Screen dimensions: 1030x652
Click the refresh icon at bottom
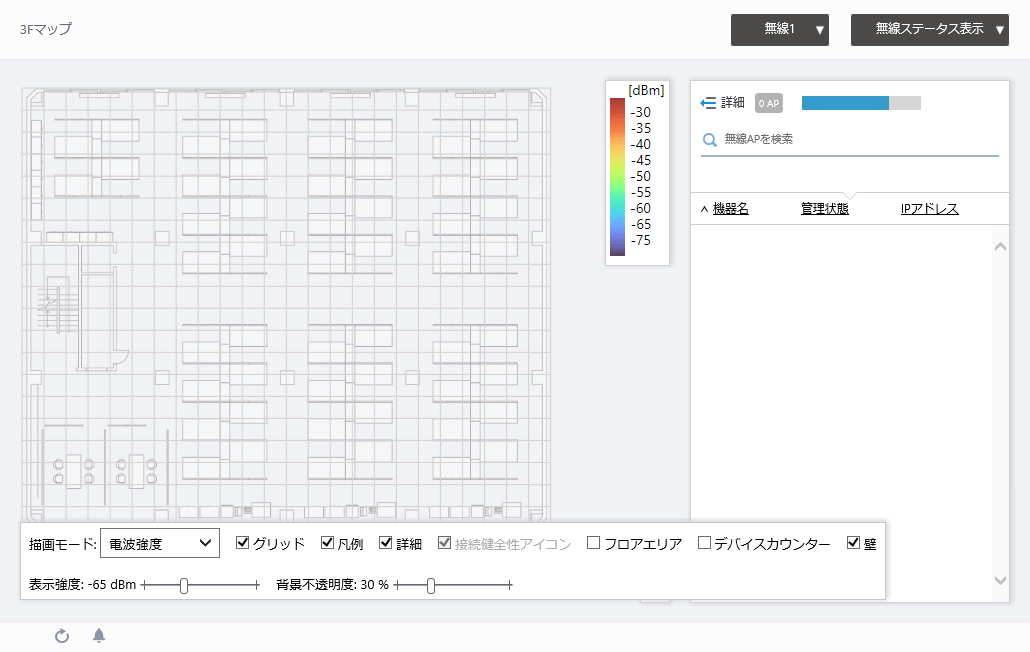pos(62,636)
